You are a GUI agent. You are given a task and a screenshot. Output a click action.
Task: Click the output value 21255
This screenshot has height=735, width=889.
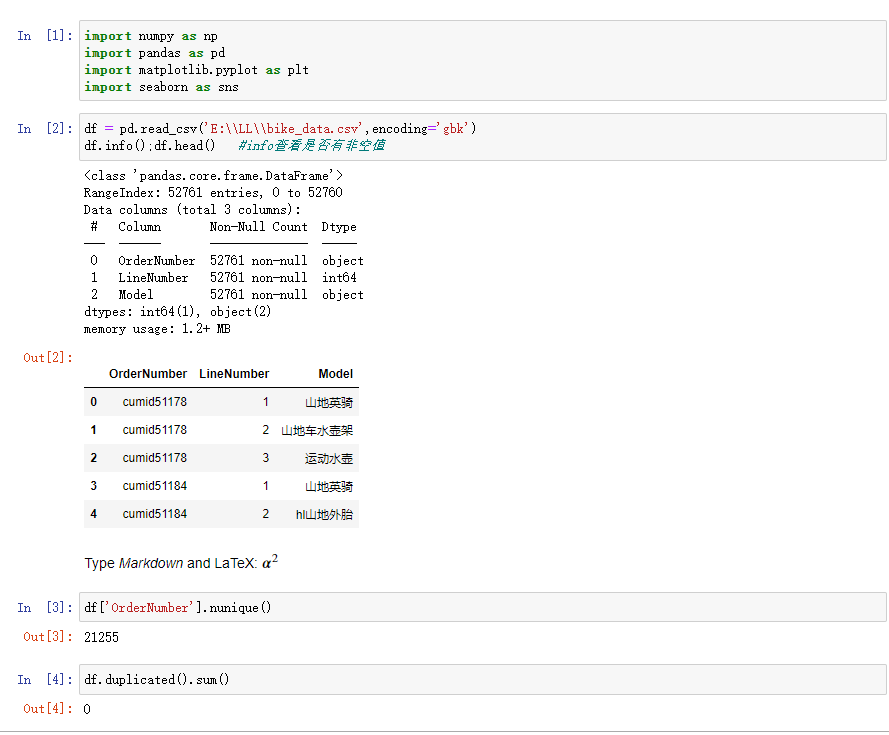click(x=101, y=637)
